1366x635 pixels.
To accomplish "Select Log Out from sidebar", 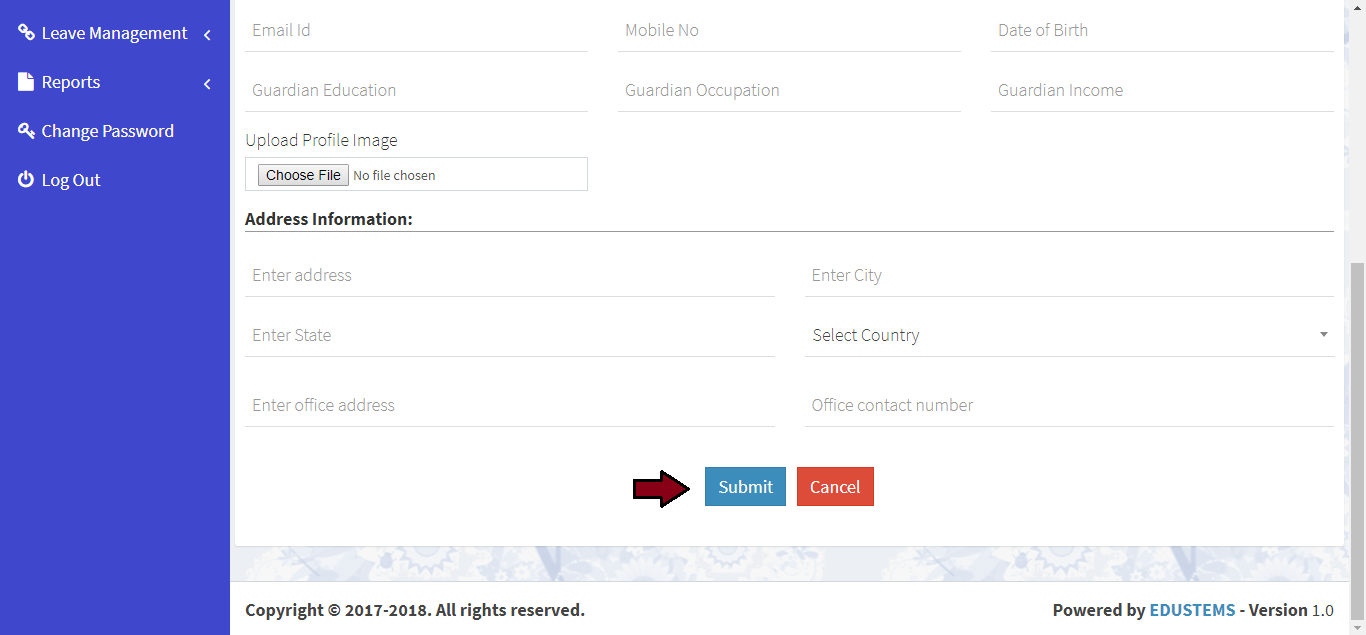I will [x=71, y=180].
